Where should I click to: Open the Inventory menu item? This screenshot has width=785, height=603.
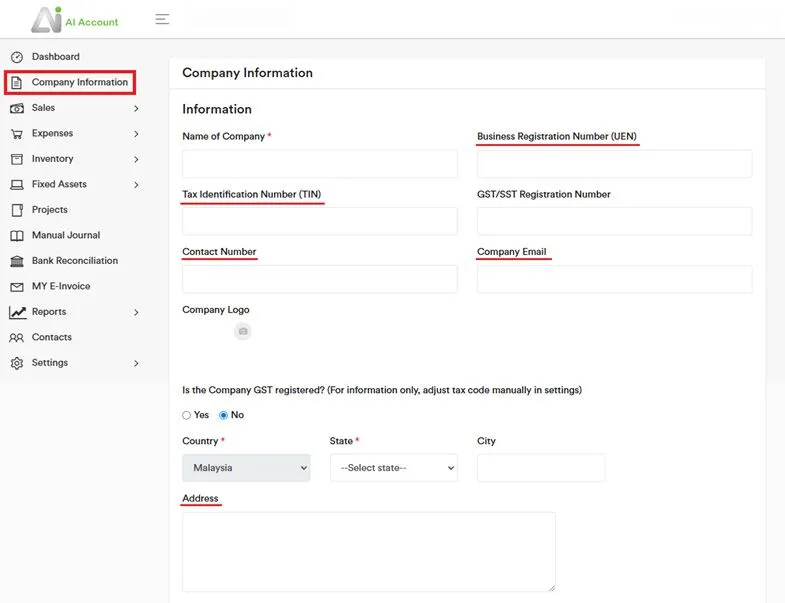[x=52, y=159]
